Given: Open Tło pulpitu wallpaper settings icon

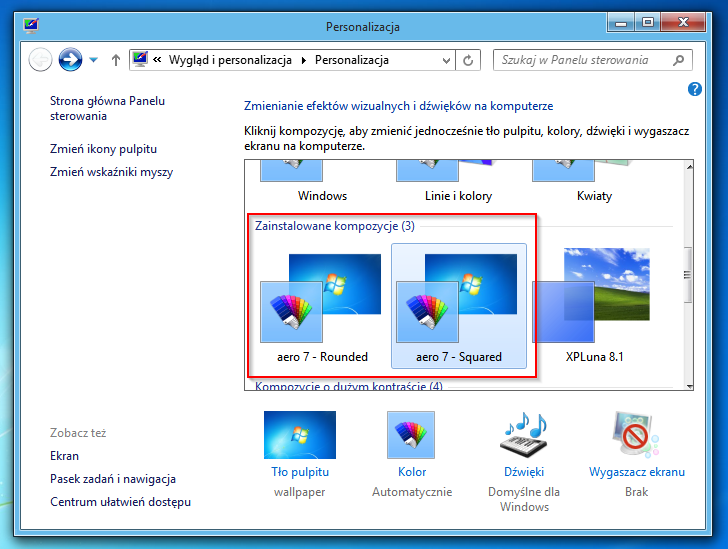Looking at the screenshot, I should point(300,435).
